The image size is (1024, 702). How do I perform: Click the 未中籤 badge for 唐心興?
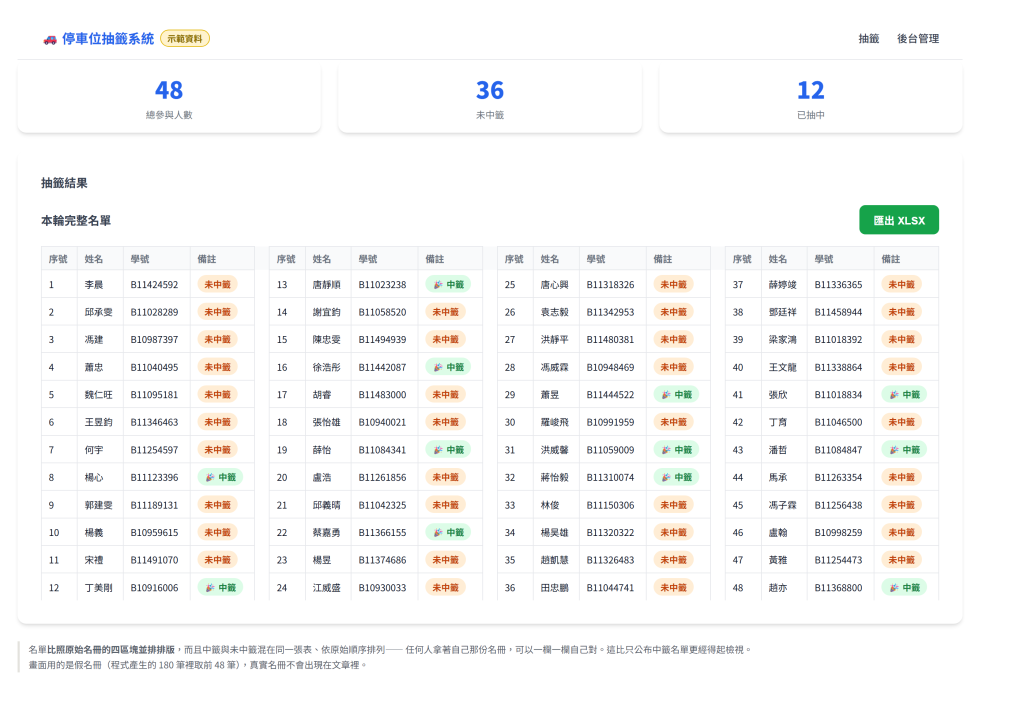click(x=673, y=285)
